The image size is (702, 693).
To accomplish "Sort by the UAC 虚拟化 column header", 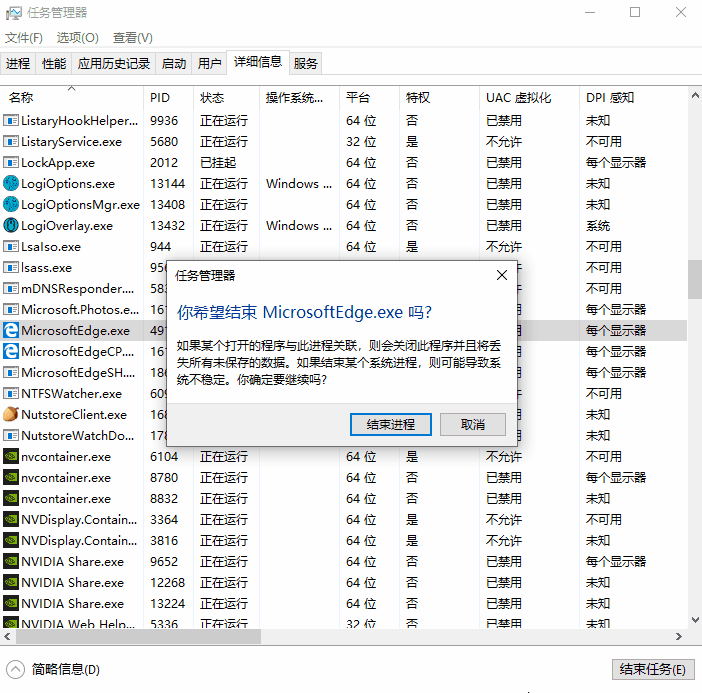I will [x=529, y=98].
